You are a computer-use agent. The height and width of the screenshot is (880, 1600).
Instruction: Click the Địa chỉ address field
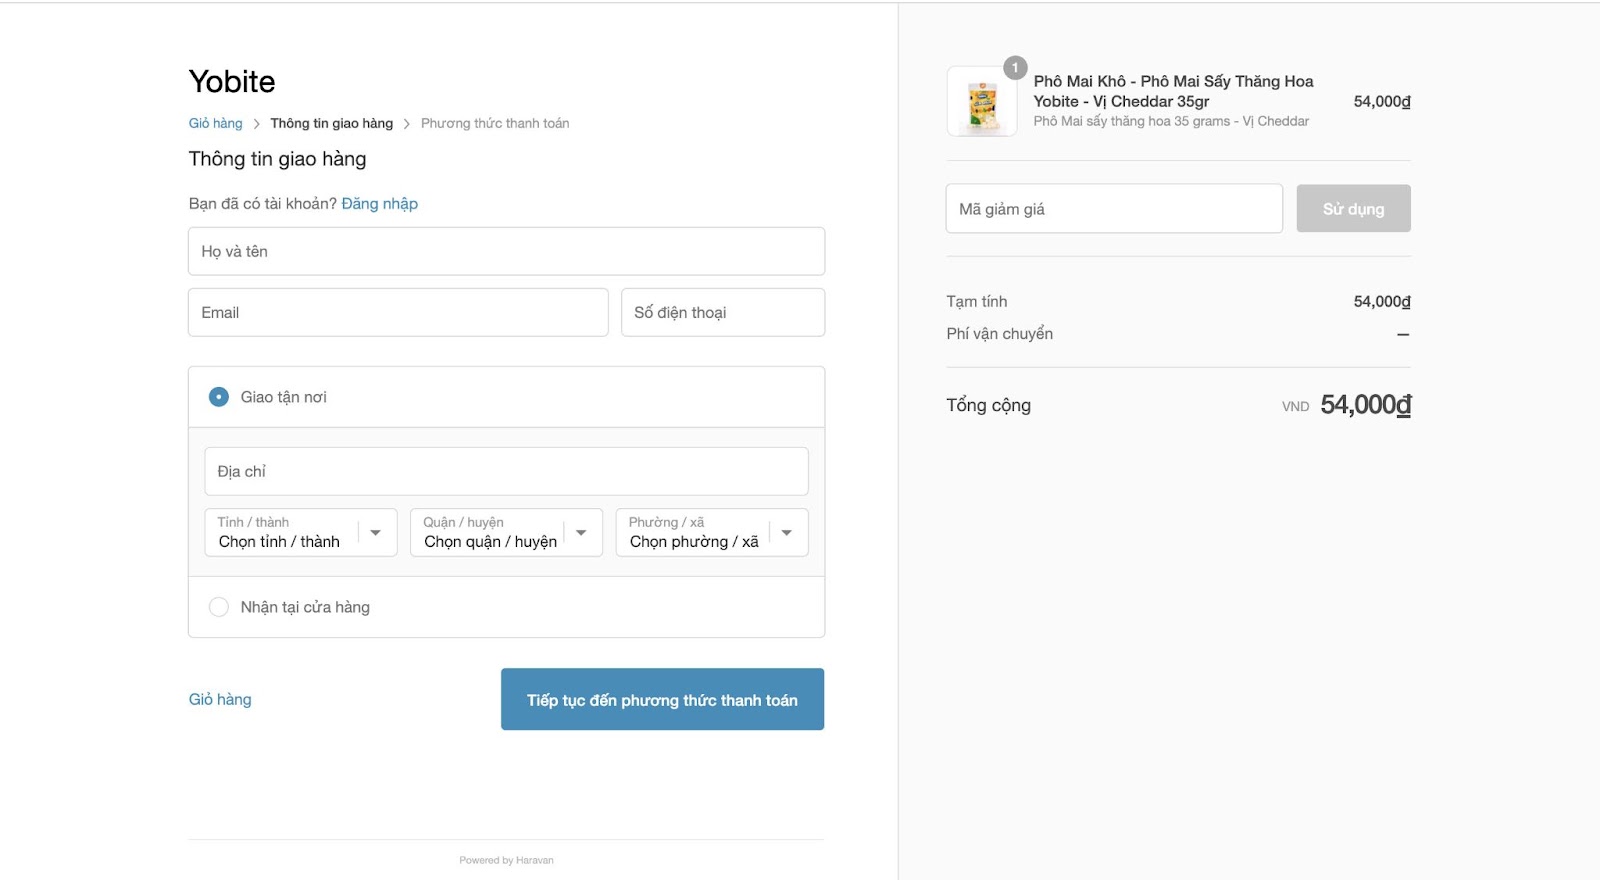pyautogui.click(x=506, y=471)
